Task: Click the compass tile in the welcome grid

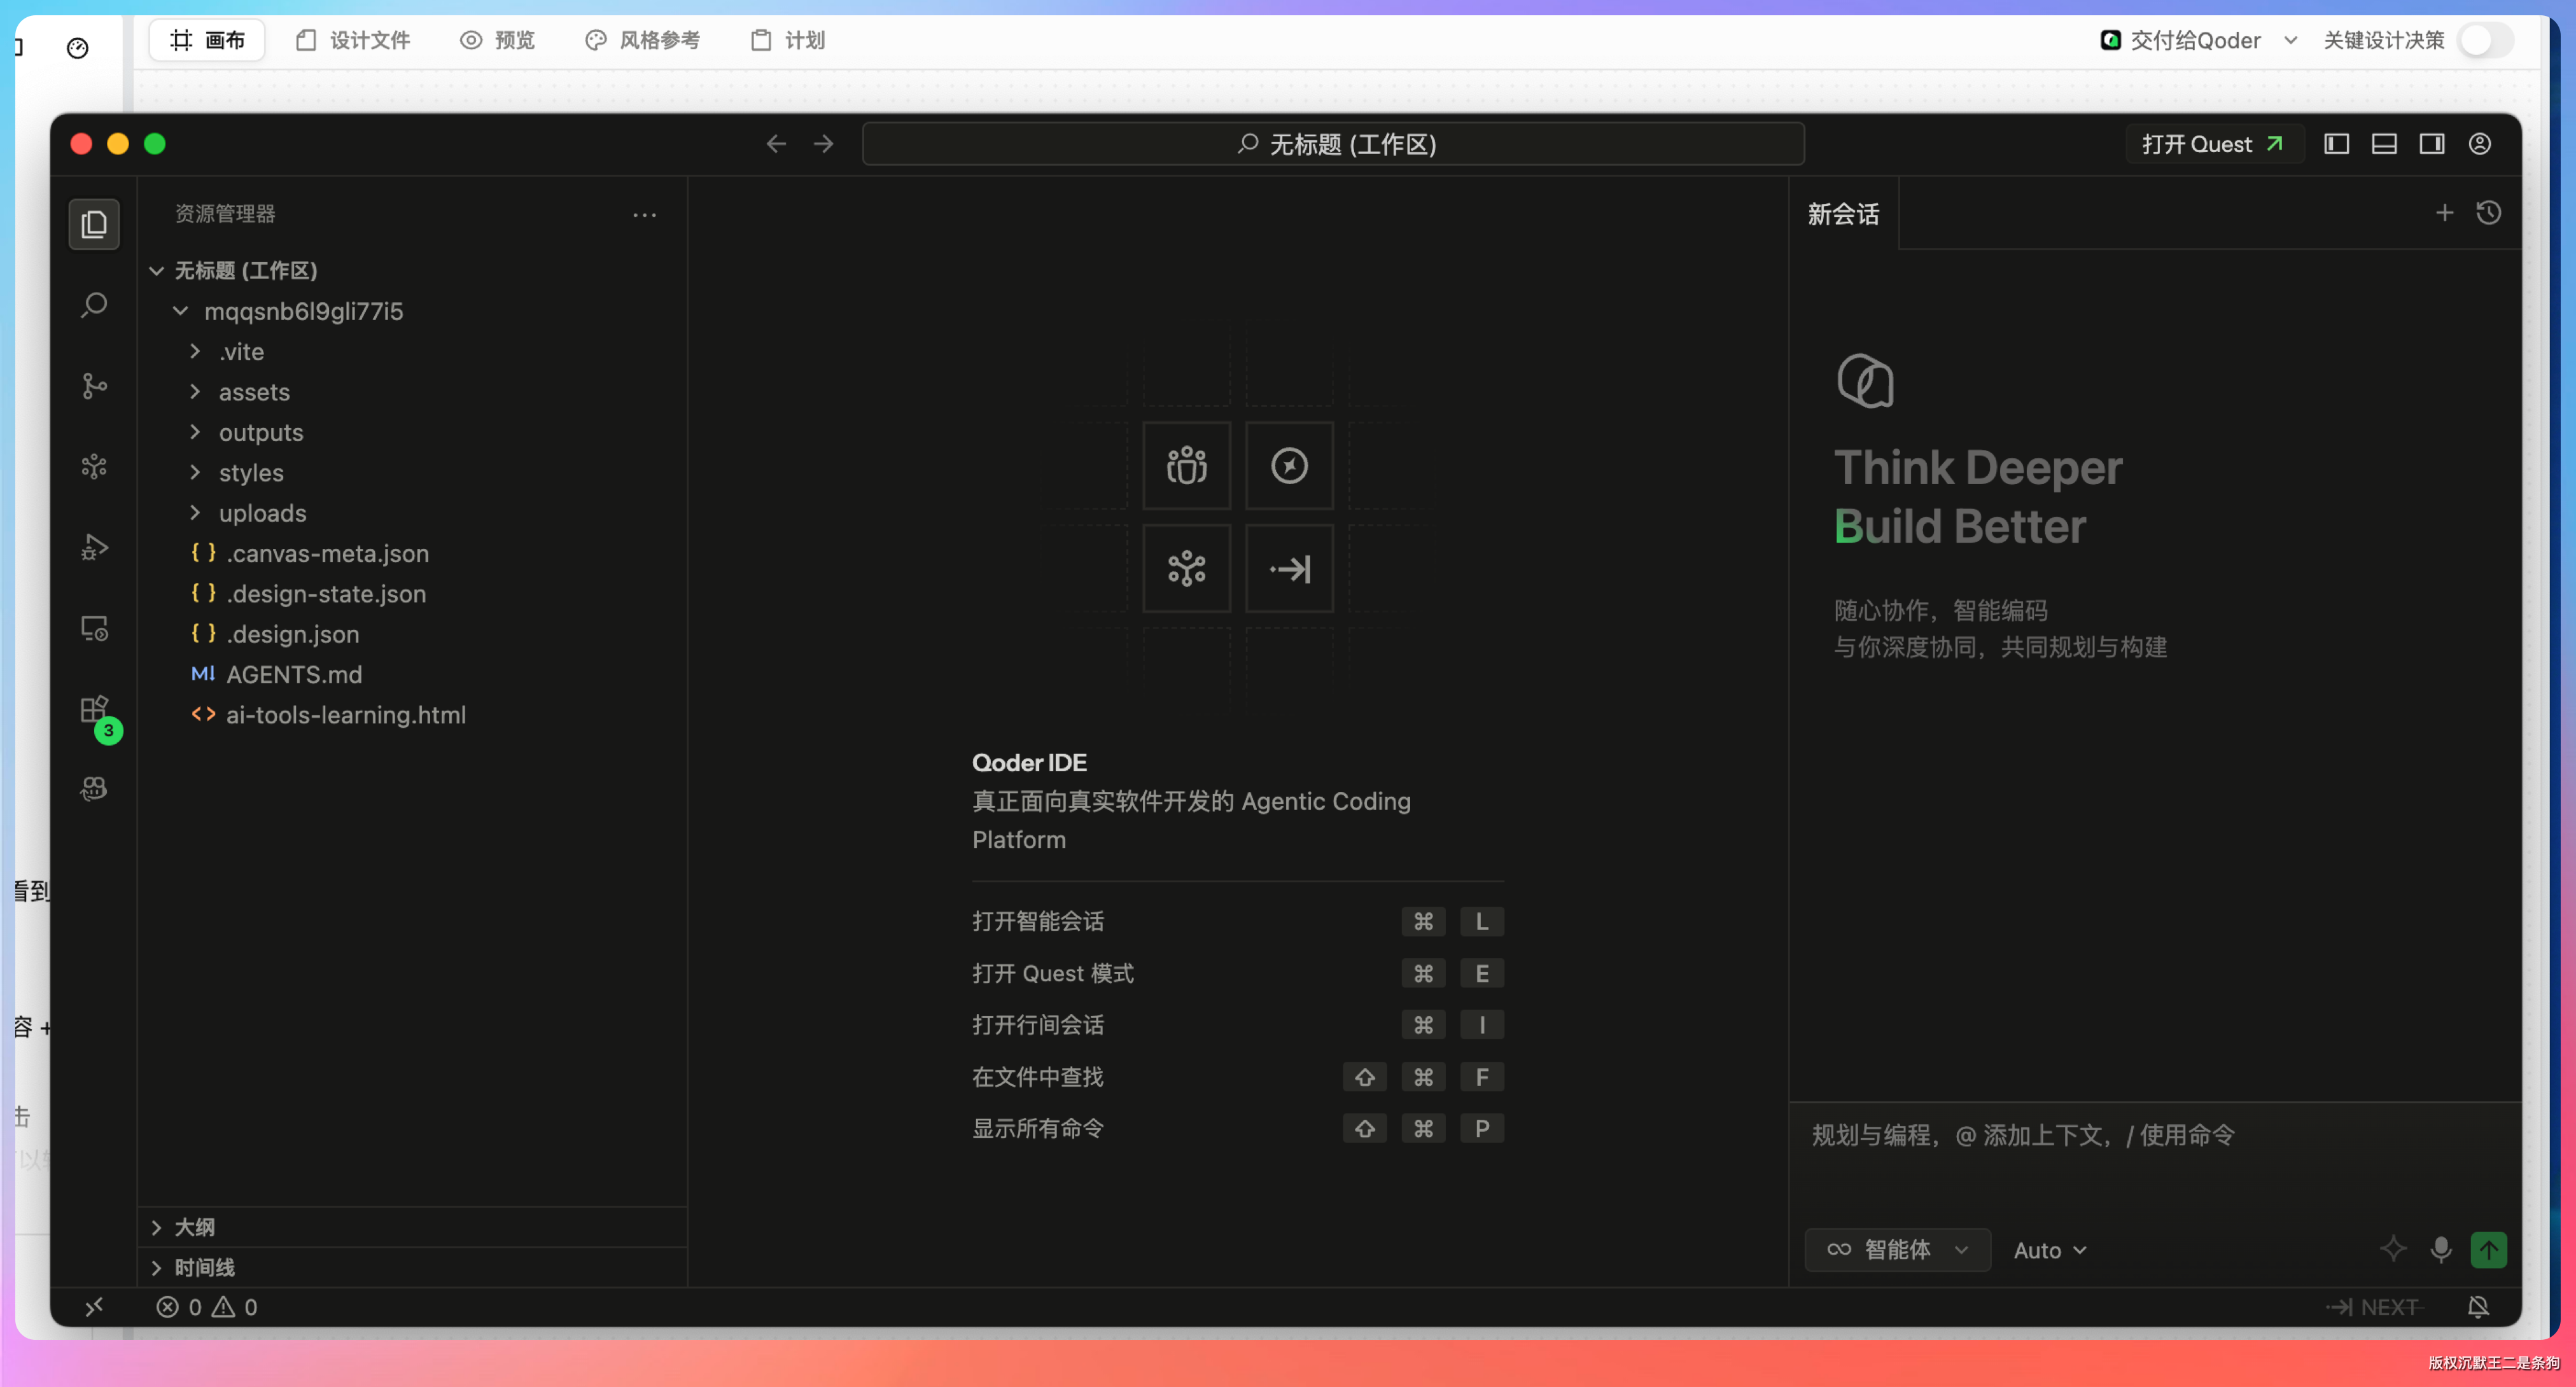Action: pos(1289,466)
